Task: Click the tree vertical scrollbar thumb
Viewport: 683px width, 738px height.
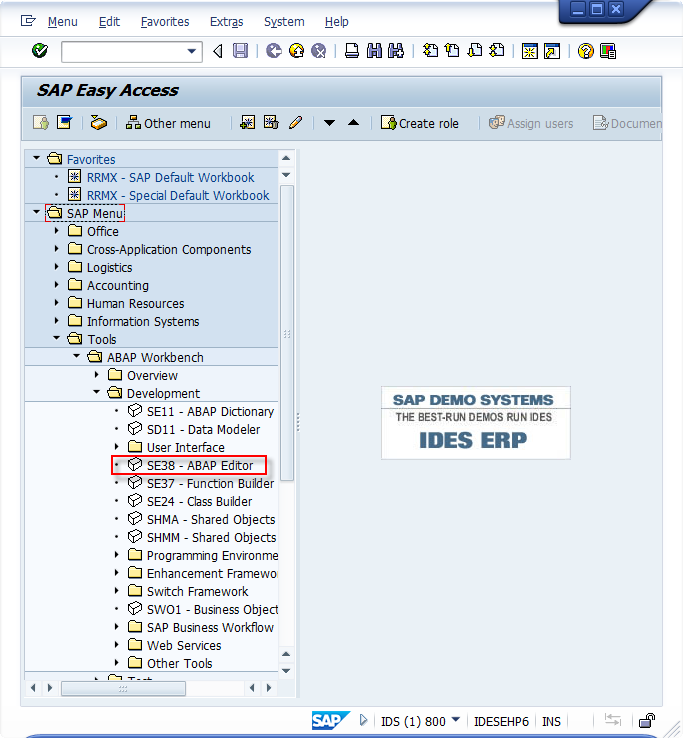Action: [287, 333]
